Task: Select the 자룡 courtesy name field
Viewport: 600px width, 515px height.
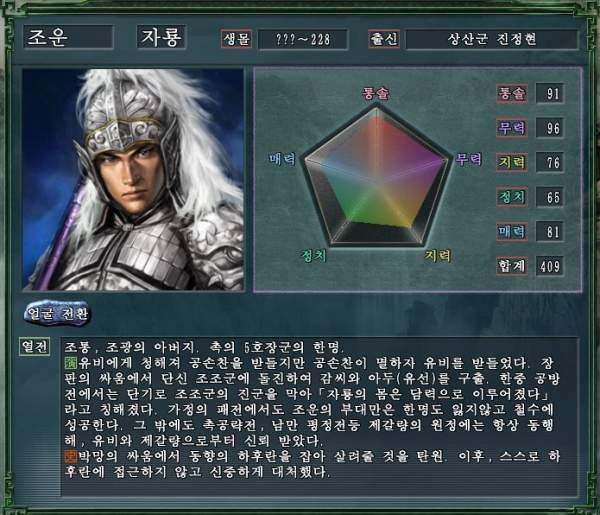Action: click(161, 37)
